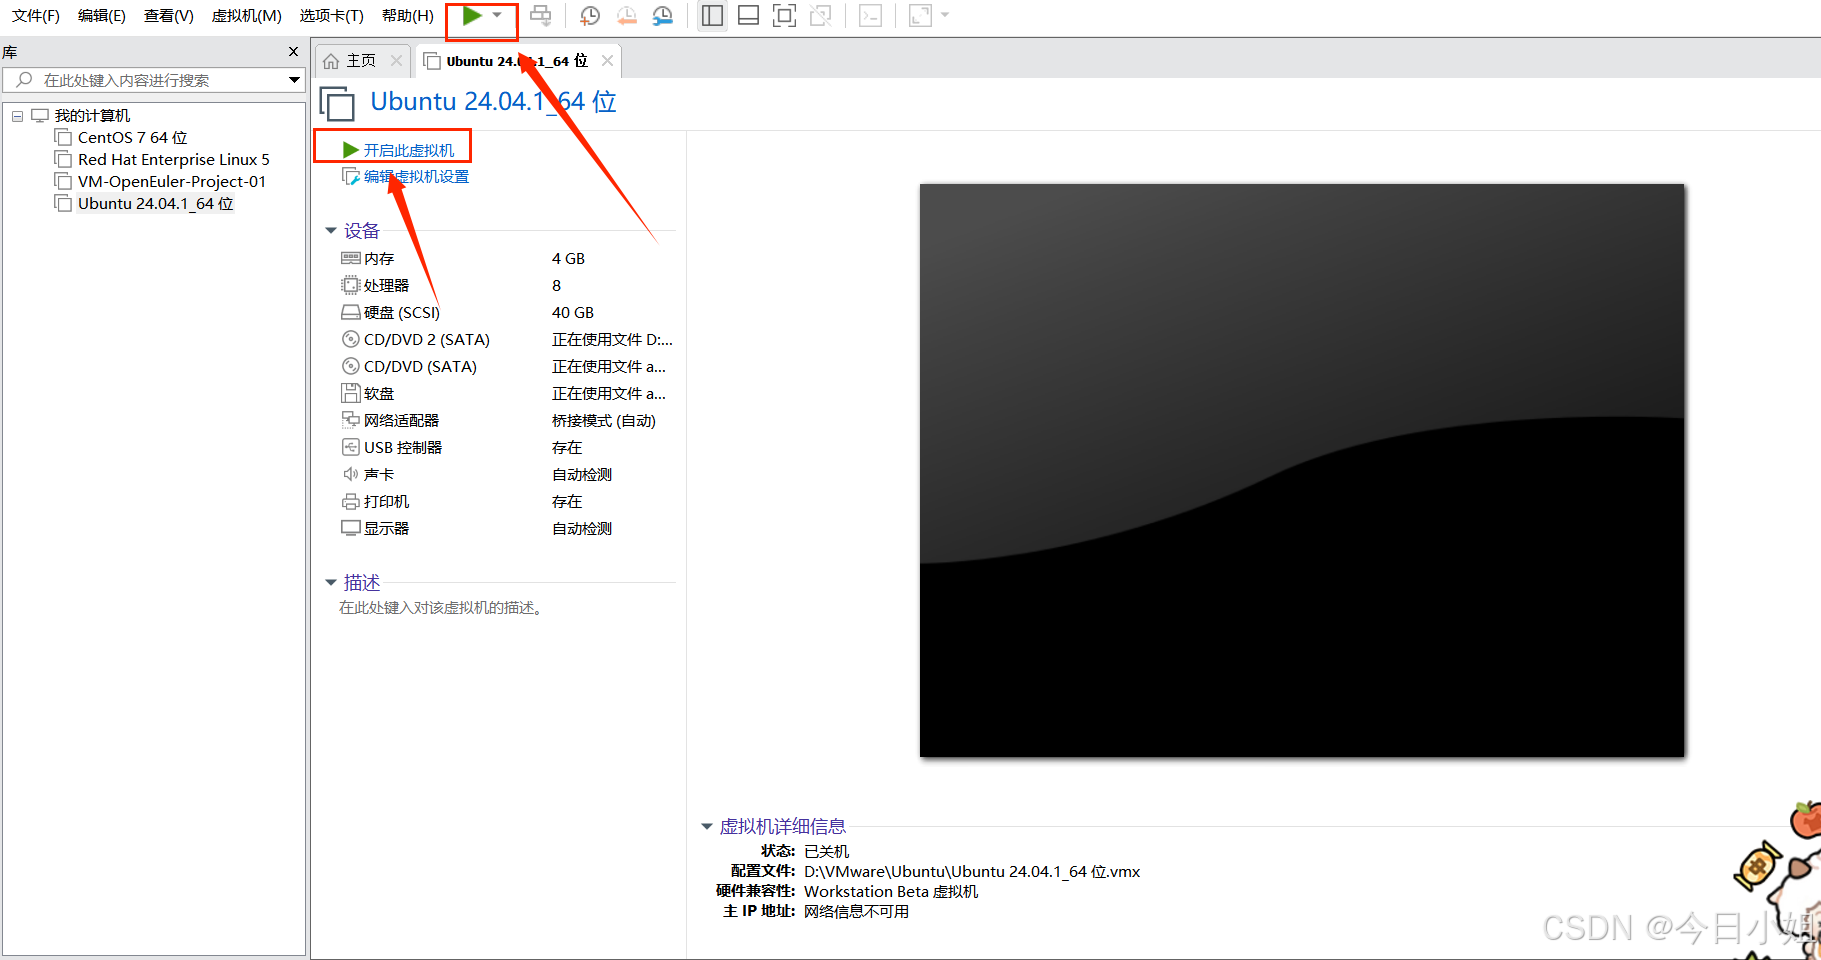Click the 打印机 printer device icon
The width and height of the screenshot is (1821, 960).
350,501
